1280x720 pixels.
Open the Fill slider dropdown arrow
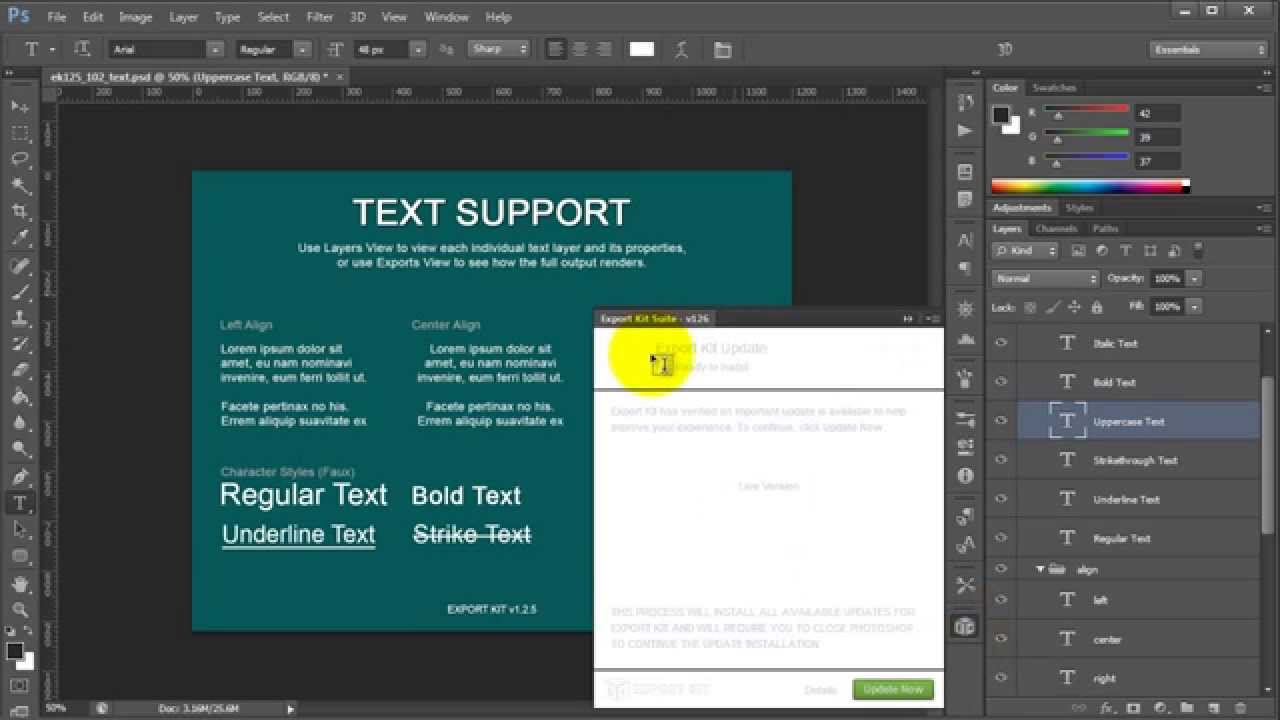[1194, 307]
